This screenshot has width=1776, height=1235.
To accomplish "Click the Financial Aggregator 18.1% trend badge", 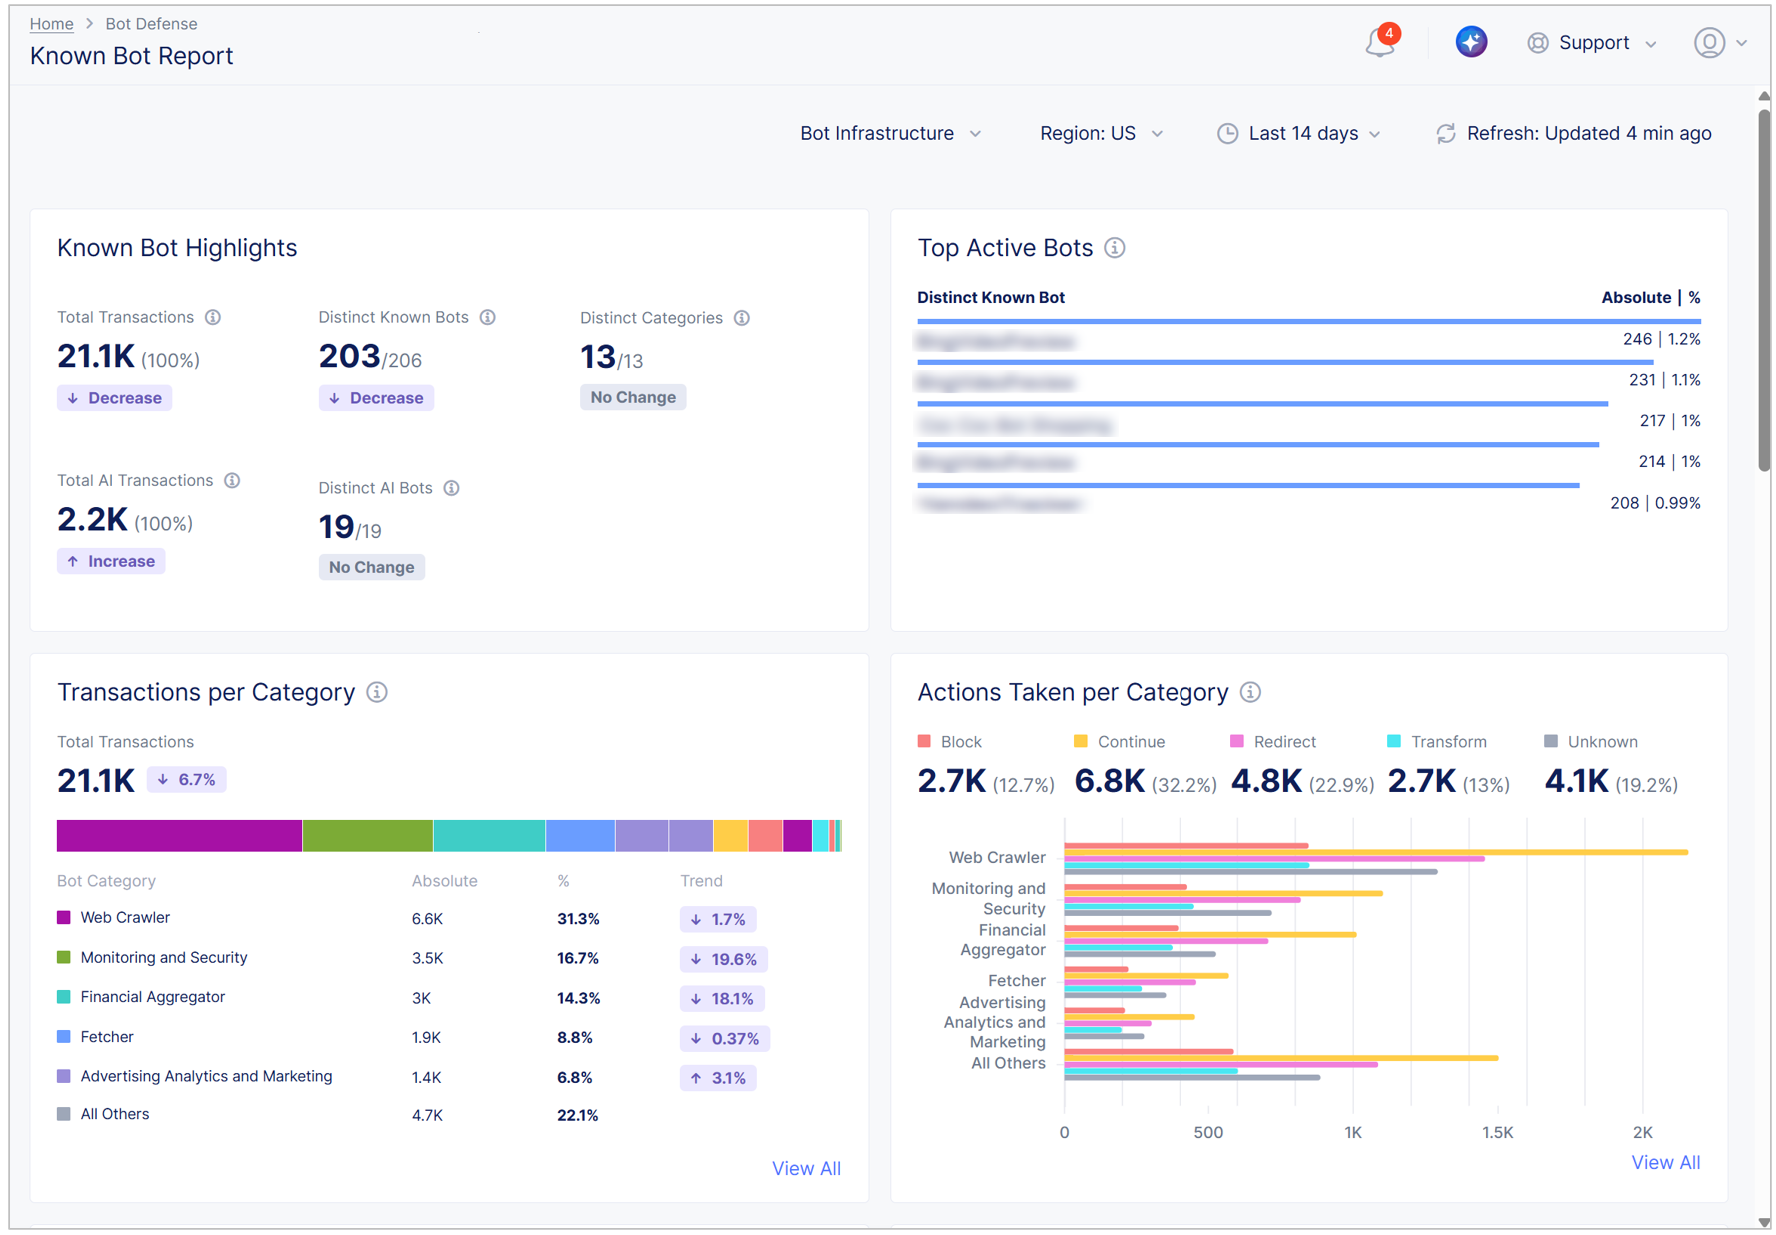I will point(722,998).
